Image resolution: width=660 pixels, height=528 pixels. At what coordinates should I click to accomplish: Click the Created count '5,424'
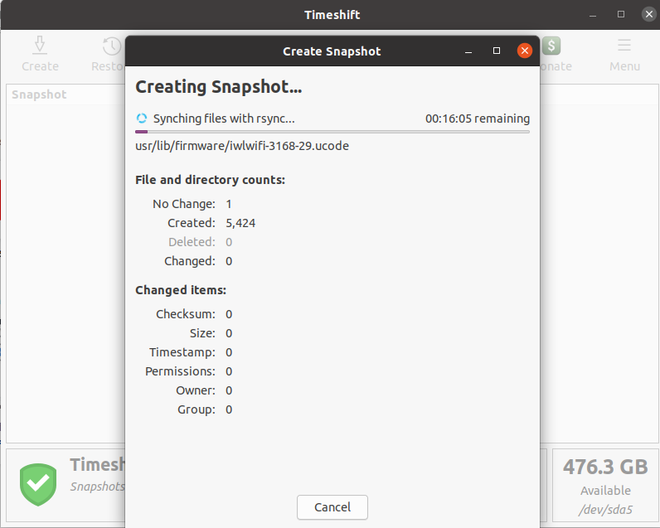pos(240,223)
